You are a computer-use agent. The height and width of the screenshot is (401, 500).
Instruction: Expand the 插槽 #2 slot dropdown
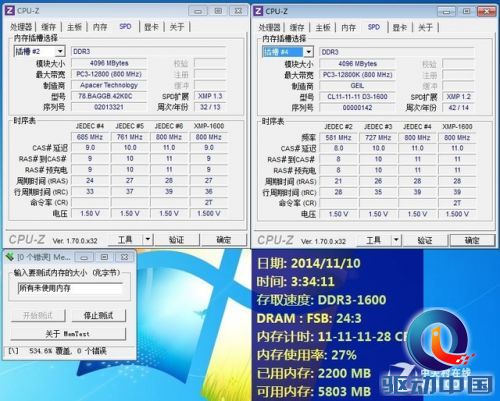click(60, 51)
